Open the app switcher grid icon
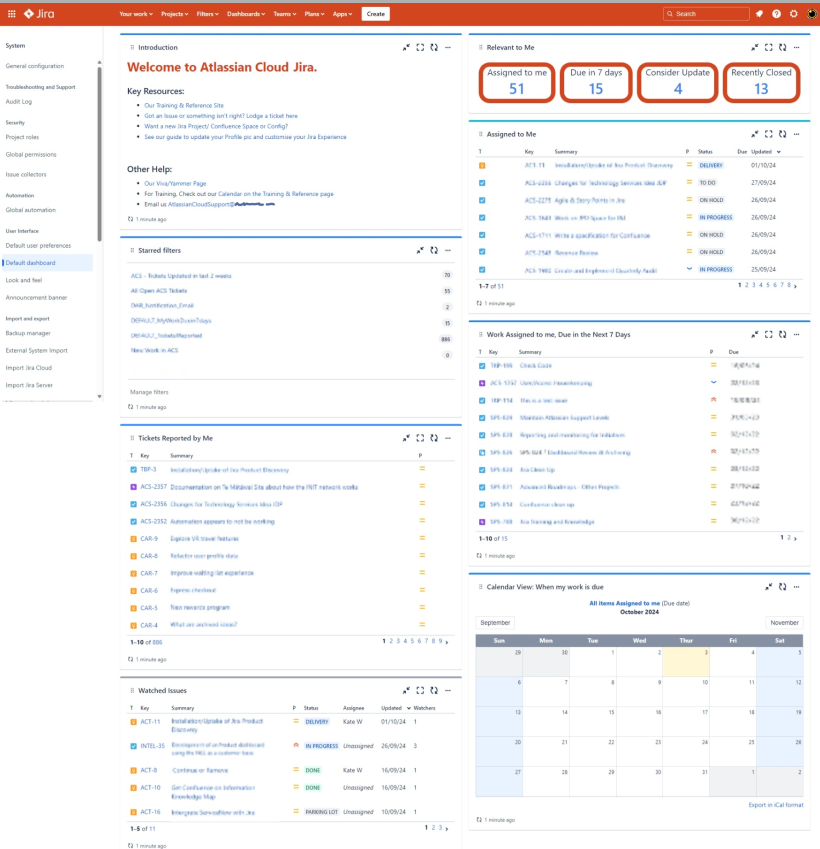 (11, 14)
